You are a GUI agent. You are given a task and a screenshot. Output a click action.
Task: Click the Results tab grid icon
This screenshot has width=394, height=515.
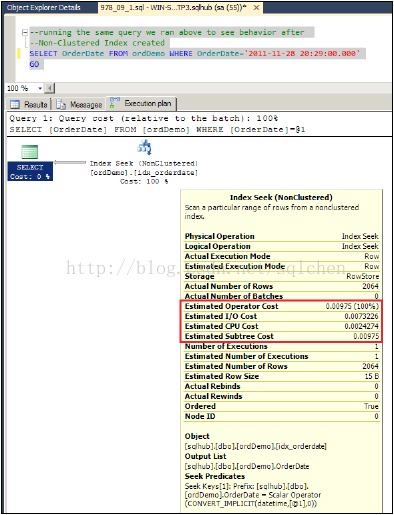pyautogui.click(x=15, y=105)
